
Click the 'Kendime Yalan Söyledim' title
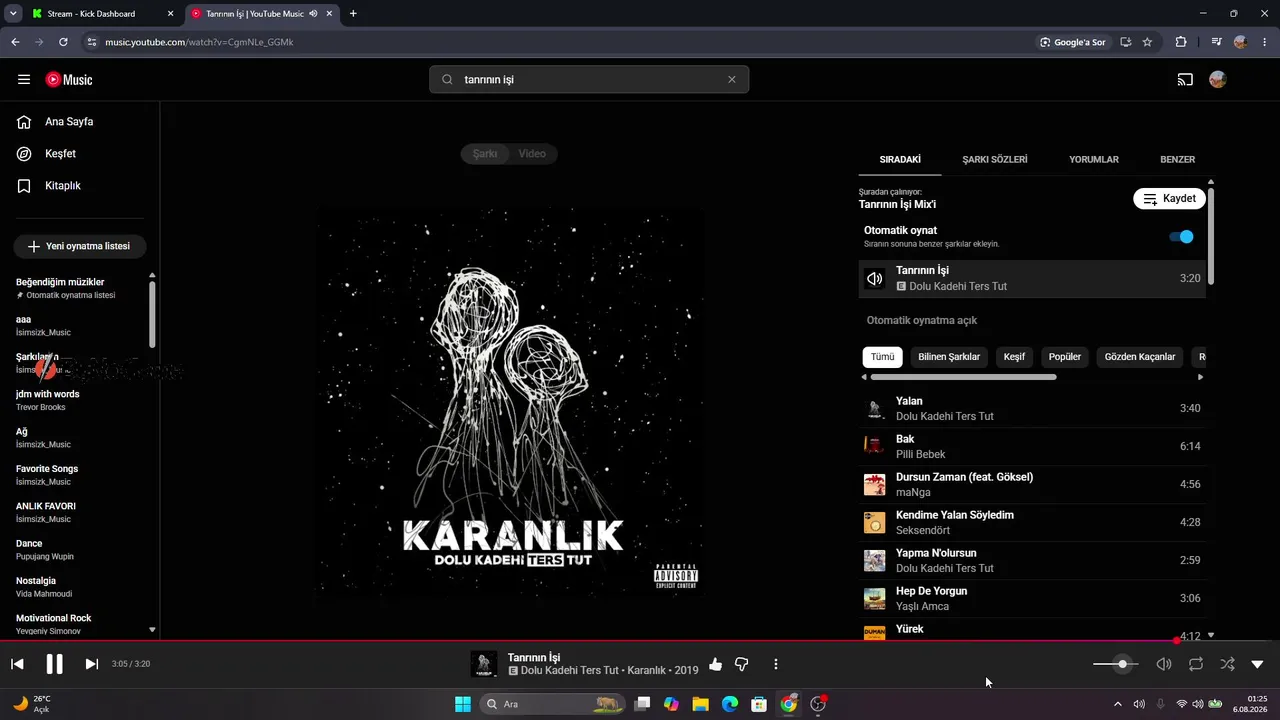pos(955,515)
